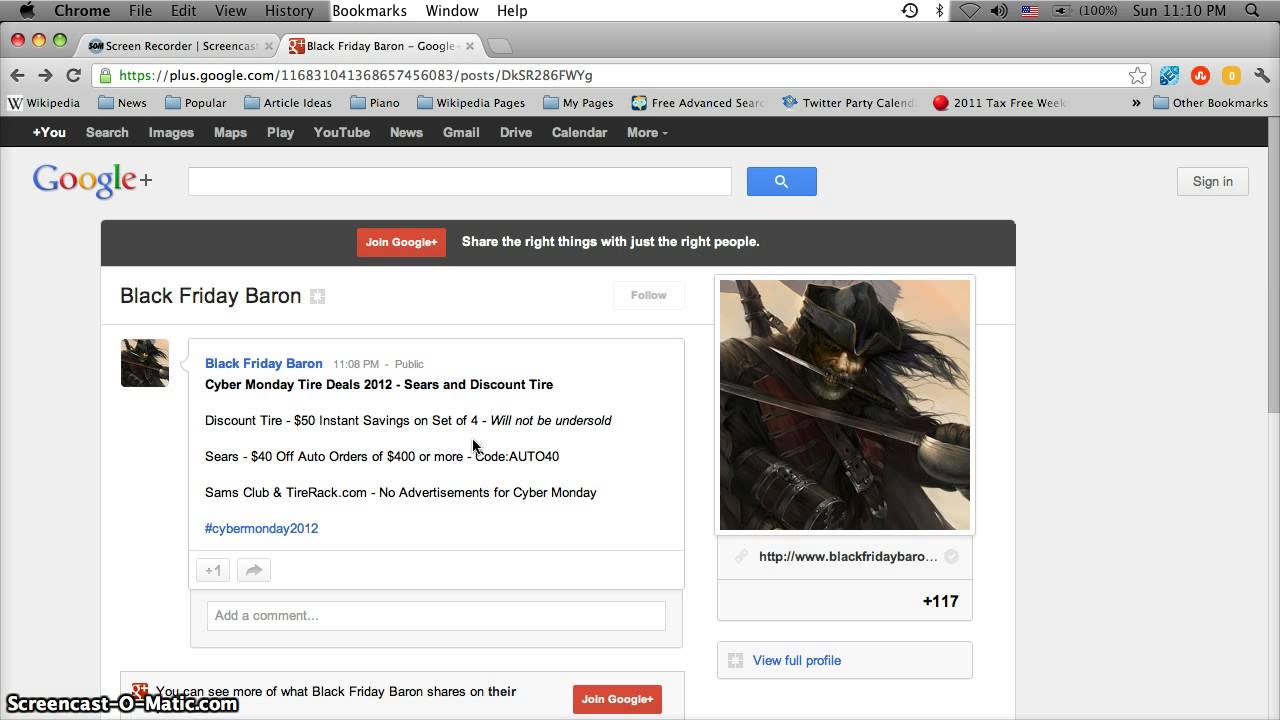Click YouTube in the Google bar

point(341,132)
